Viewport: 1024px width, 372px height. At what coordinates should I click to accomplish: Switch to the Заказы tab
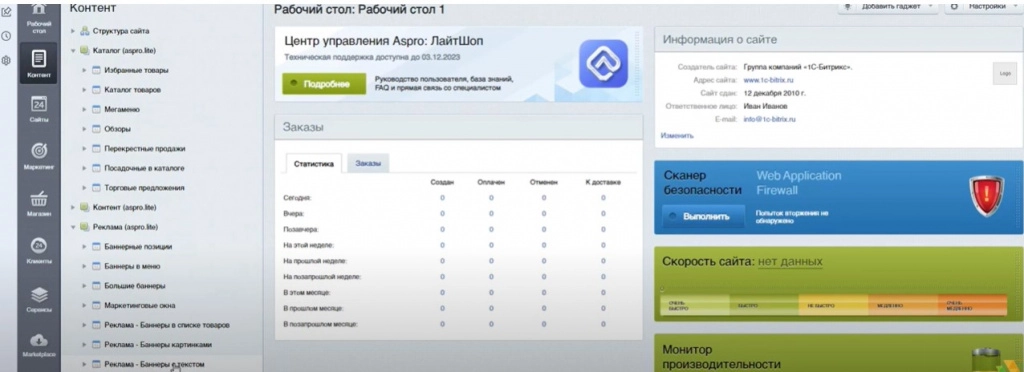(368, 163)
